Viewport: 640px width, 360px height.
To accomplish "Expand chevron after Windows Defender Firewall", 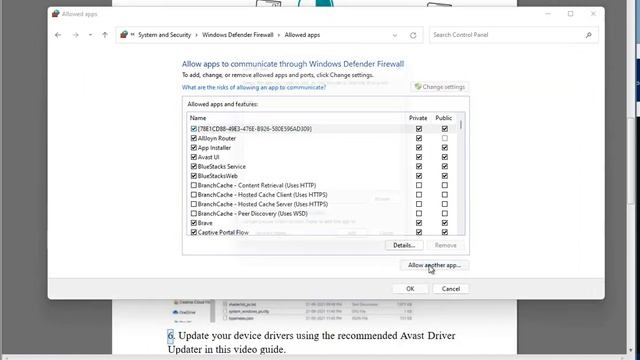I will [x=279, y=35].
